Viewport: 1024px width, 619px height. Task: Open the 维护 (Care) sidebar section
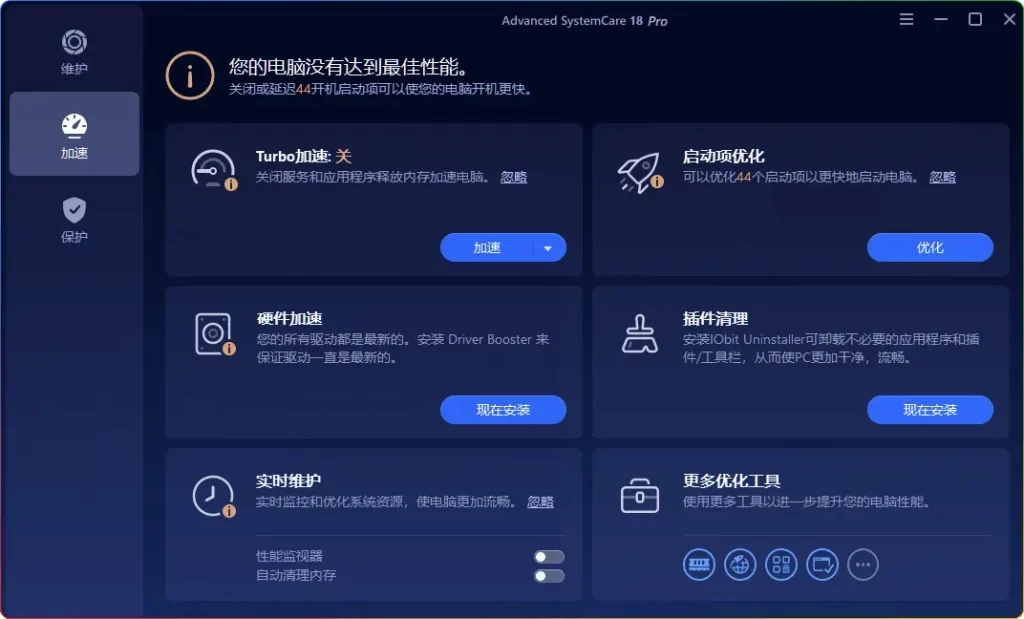74,52
